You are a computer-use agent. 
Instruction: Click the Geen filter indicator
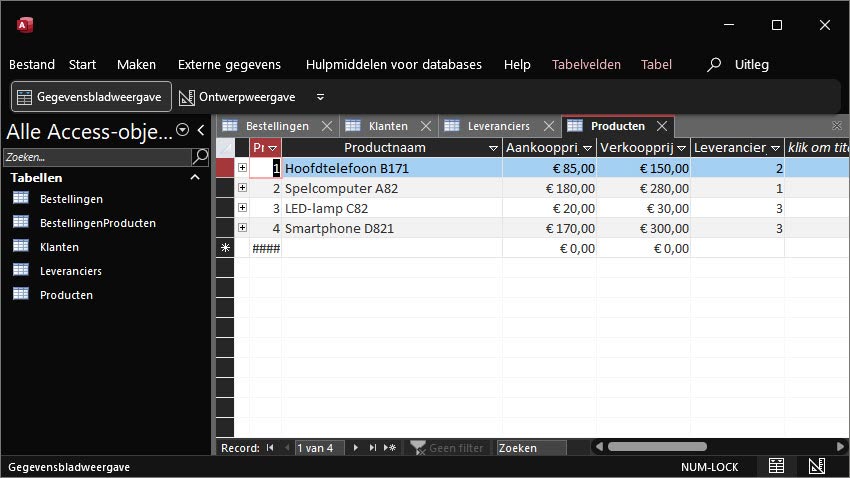click(447, 448)
